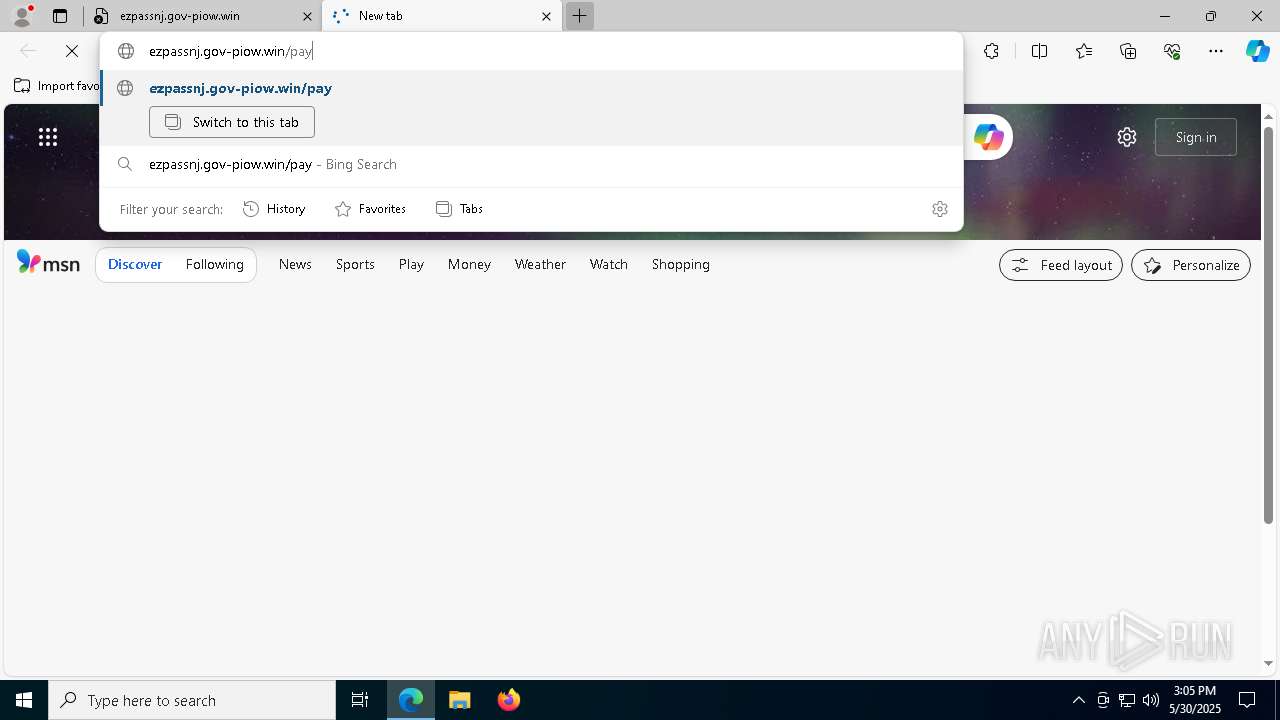Click the scrollbar down arrow
Viewport: 1280px width, 720px height.
click(x=1268, y=663)
